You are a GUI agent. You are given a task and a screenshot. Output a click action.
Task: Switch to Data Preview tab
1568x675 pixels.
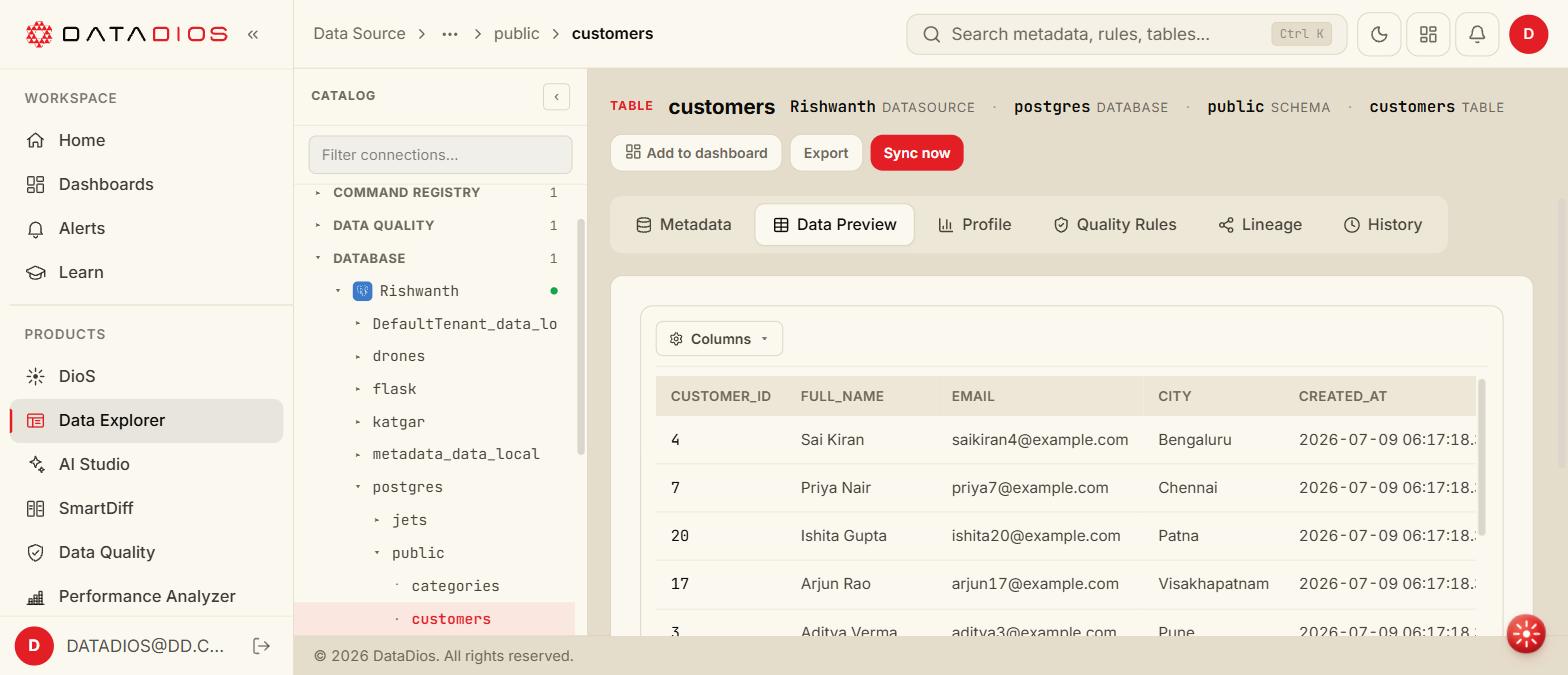834,225
